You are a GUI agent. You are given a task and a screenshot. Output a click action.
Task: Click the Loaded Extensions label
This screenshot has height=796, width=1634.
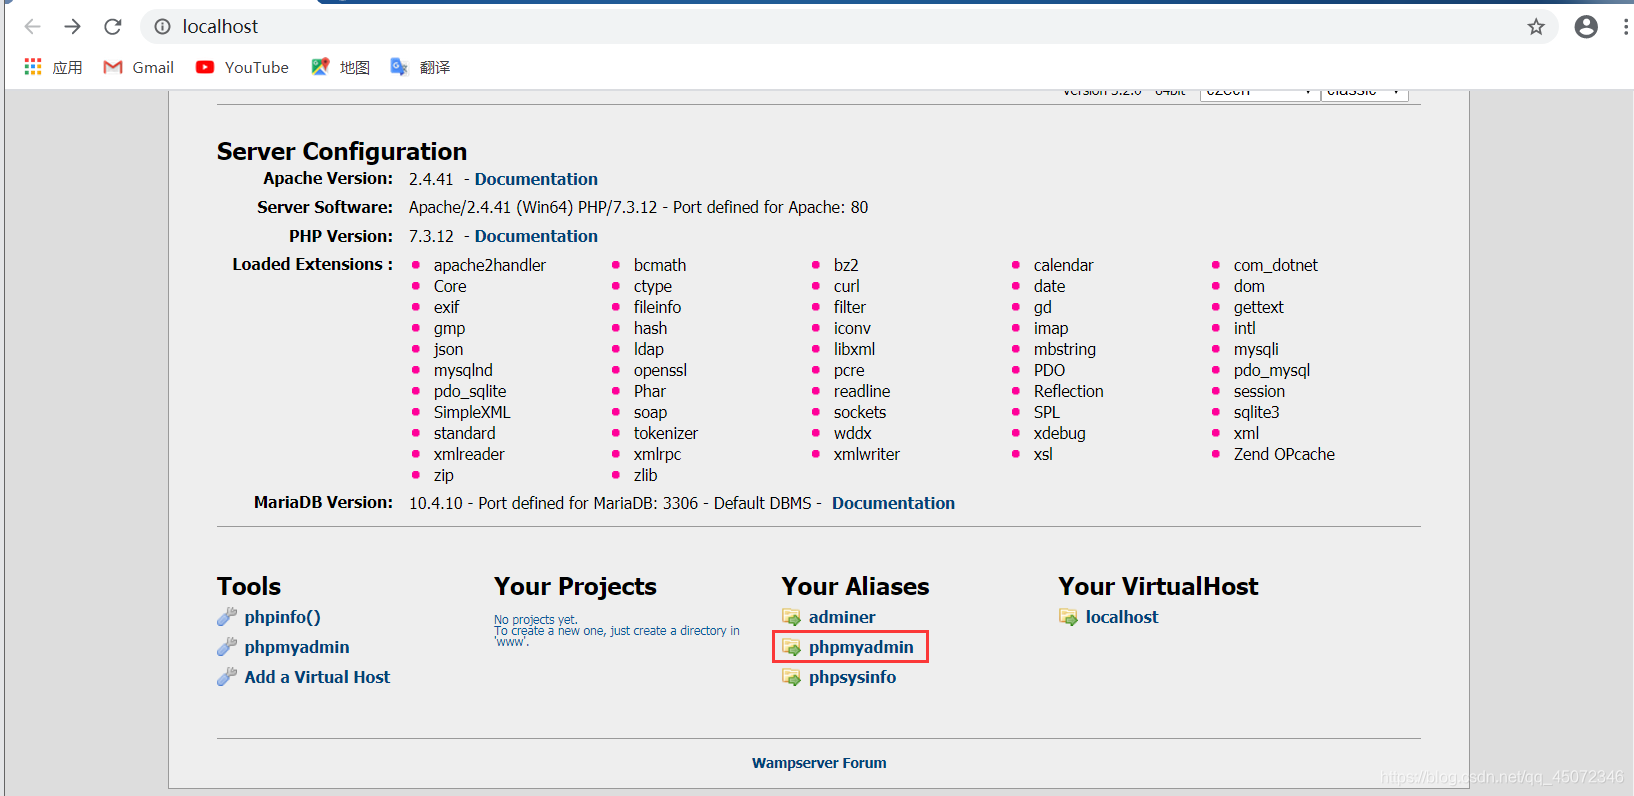(x=312, y=264)
